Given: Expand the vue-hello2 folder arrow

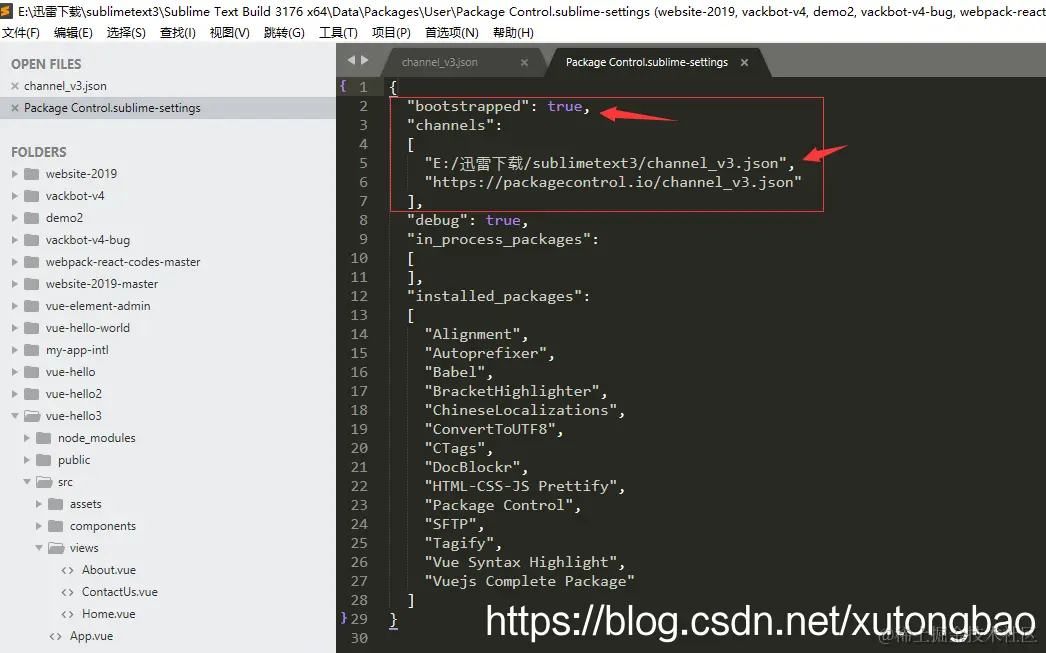Looking at the screenshot, I should [15, 394].
